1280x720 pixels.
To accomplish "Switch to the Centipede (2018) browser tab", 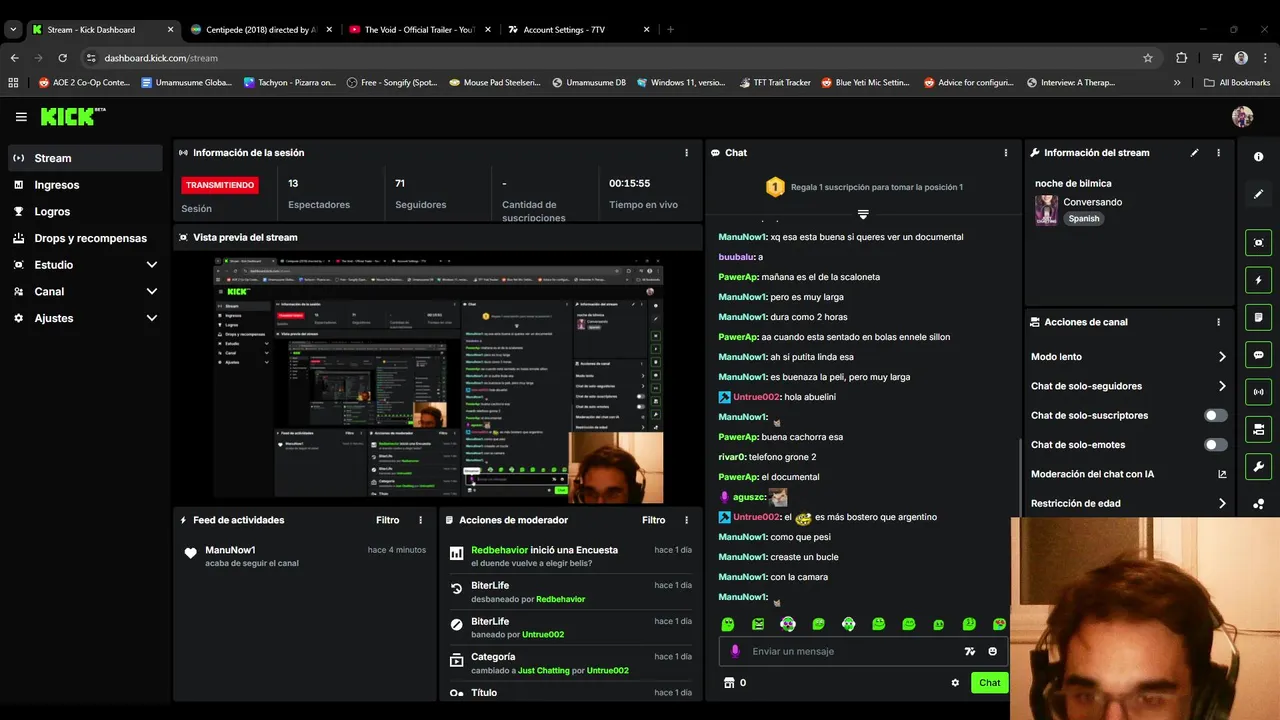I will coord(260,30).
